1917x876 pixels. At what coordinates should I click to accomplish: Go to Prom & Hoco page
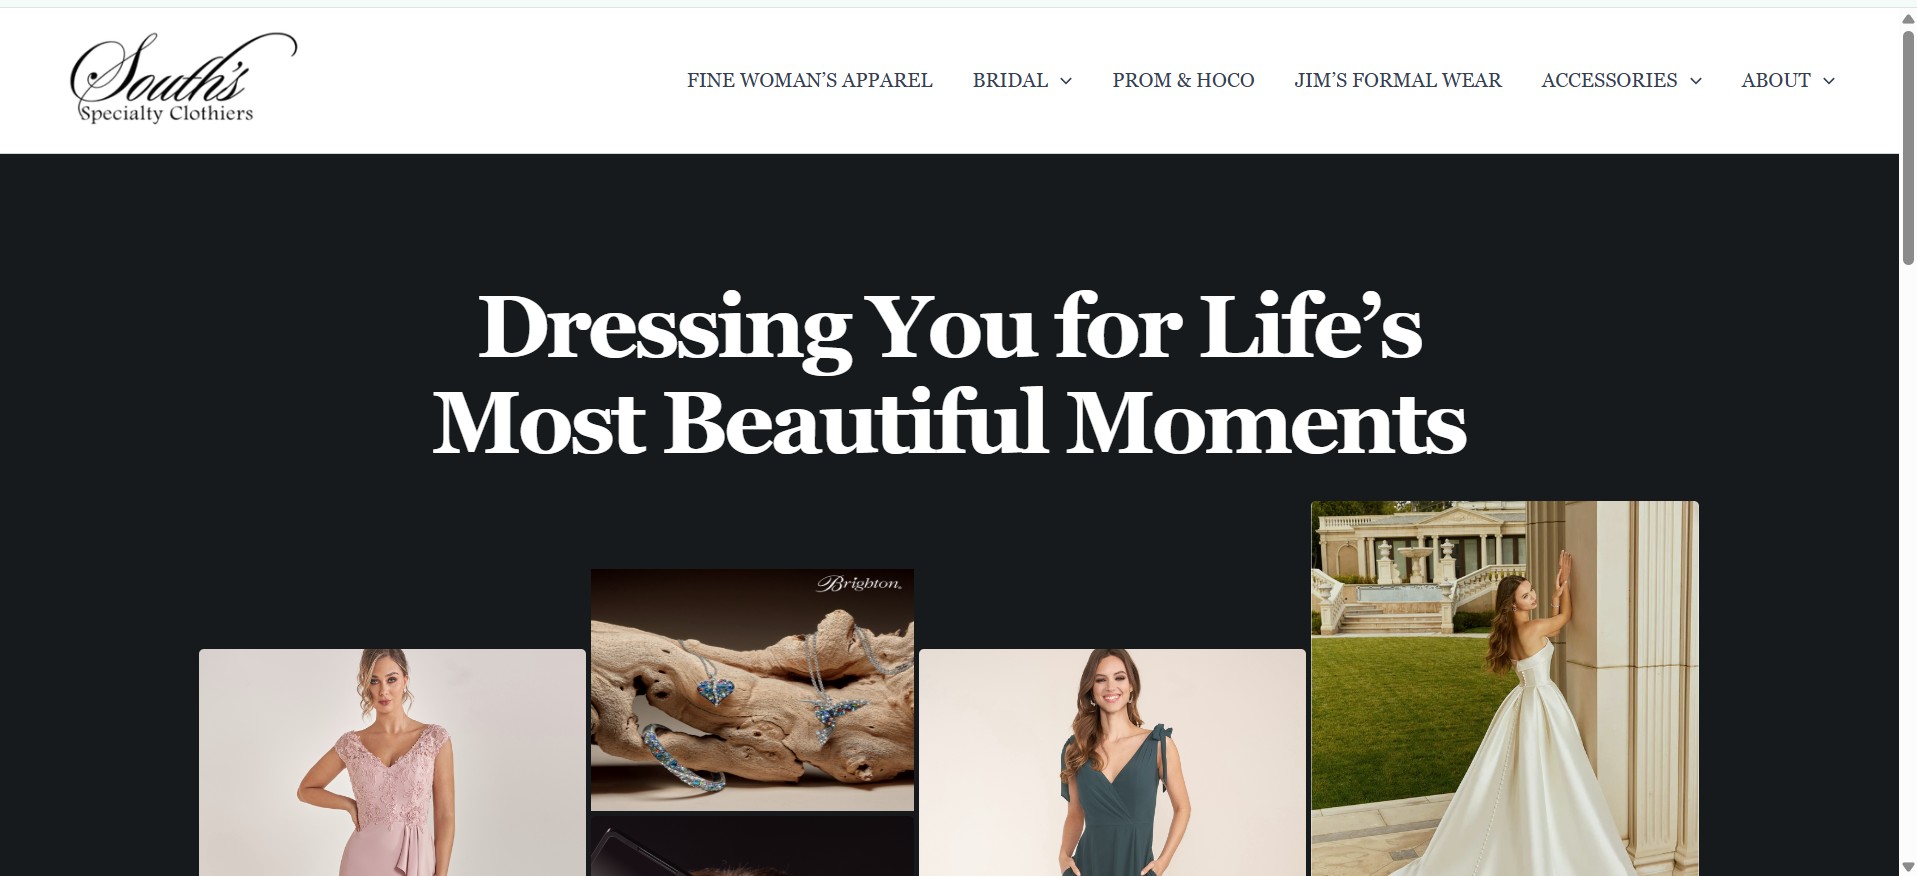click(x=1183, y=80)
